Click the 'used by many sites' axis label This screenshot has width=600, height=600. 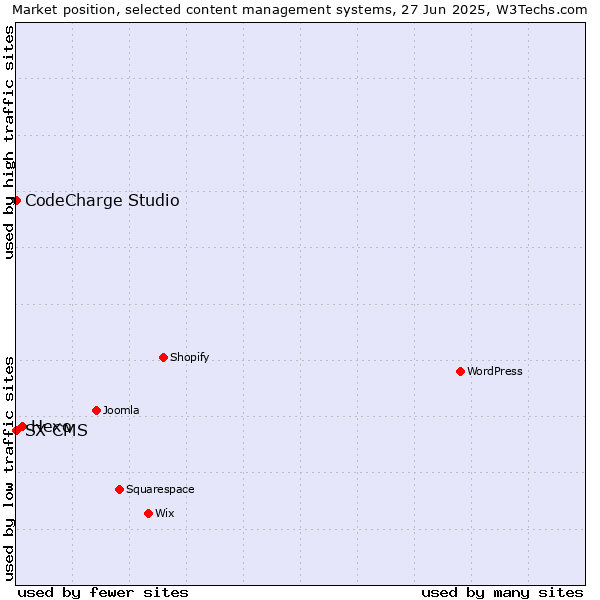[x=502, y=593]
